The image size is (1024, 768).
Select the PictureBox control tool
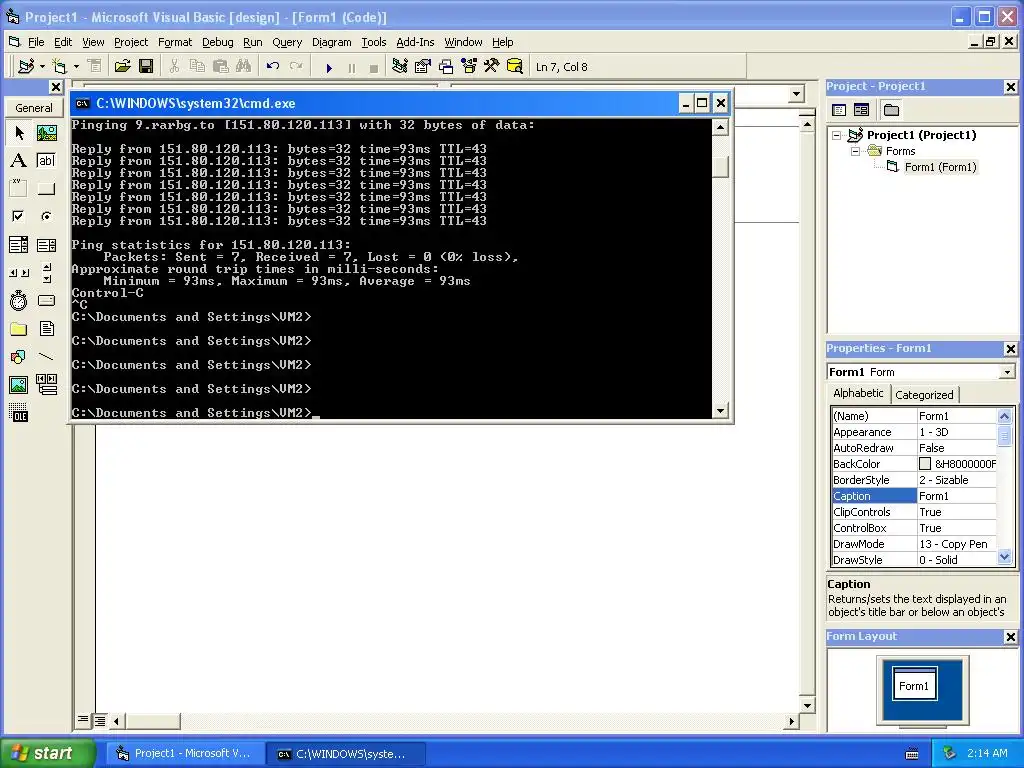click(x=46, y=133)
